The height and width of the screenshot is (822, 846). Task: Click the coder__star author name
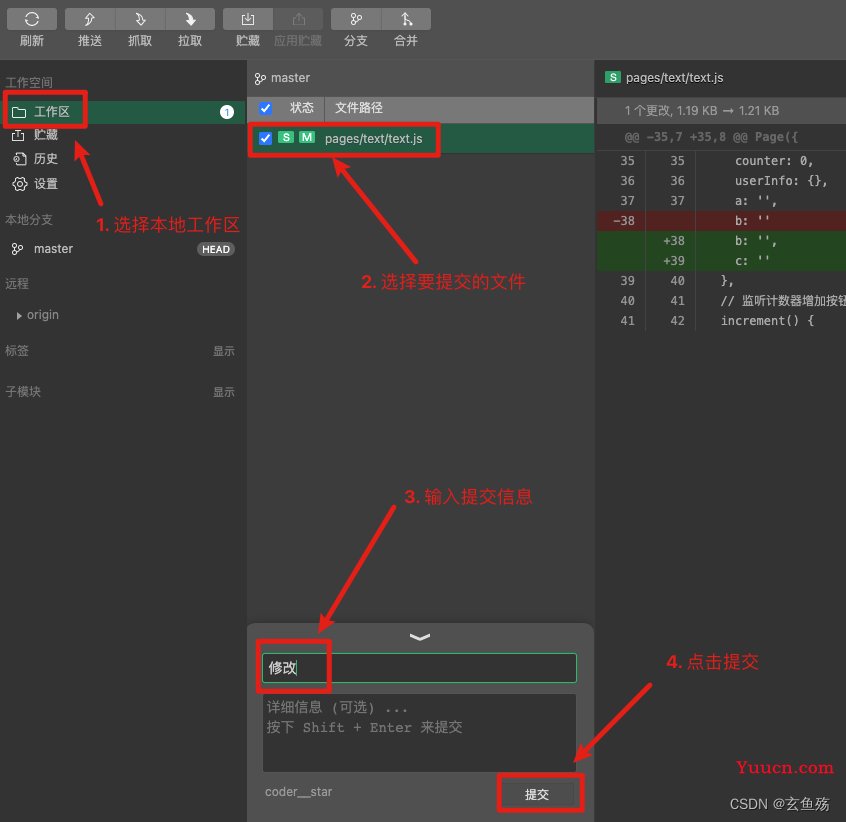pos(298,792)
